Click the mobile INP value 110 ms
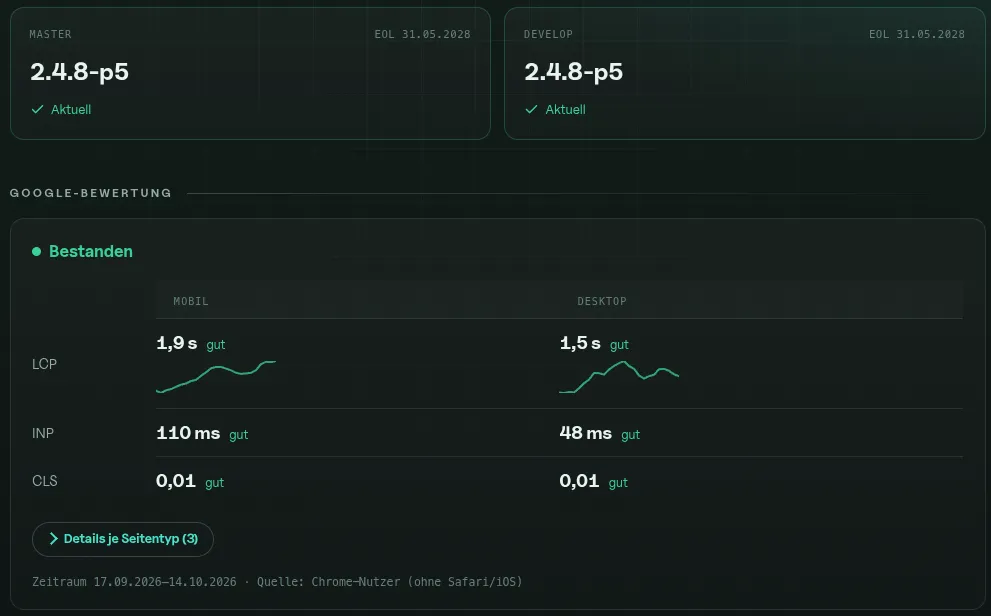 coord(188,433)
